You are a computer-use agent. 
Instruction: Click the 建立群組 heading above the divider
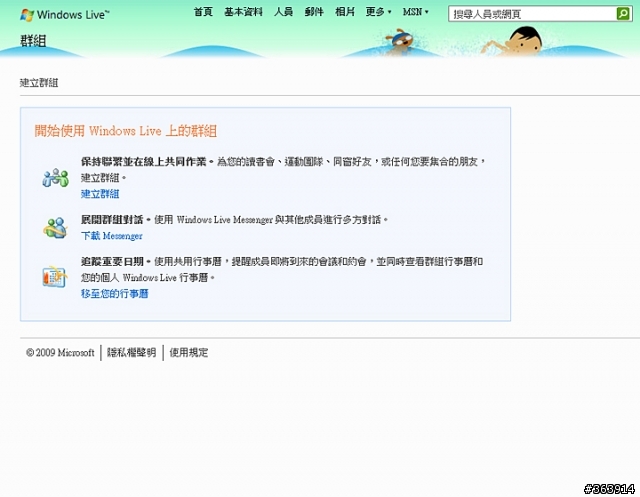point(39,83)
